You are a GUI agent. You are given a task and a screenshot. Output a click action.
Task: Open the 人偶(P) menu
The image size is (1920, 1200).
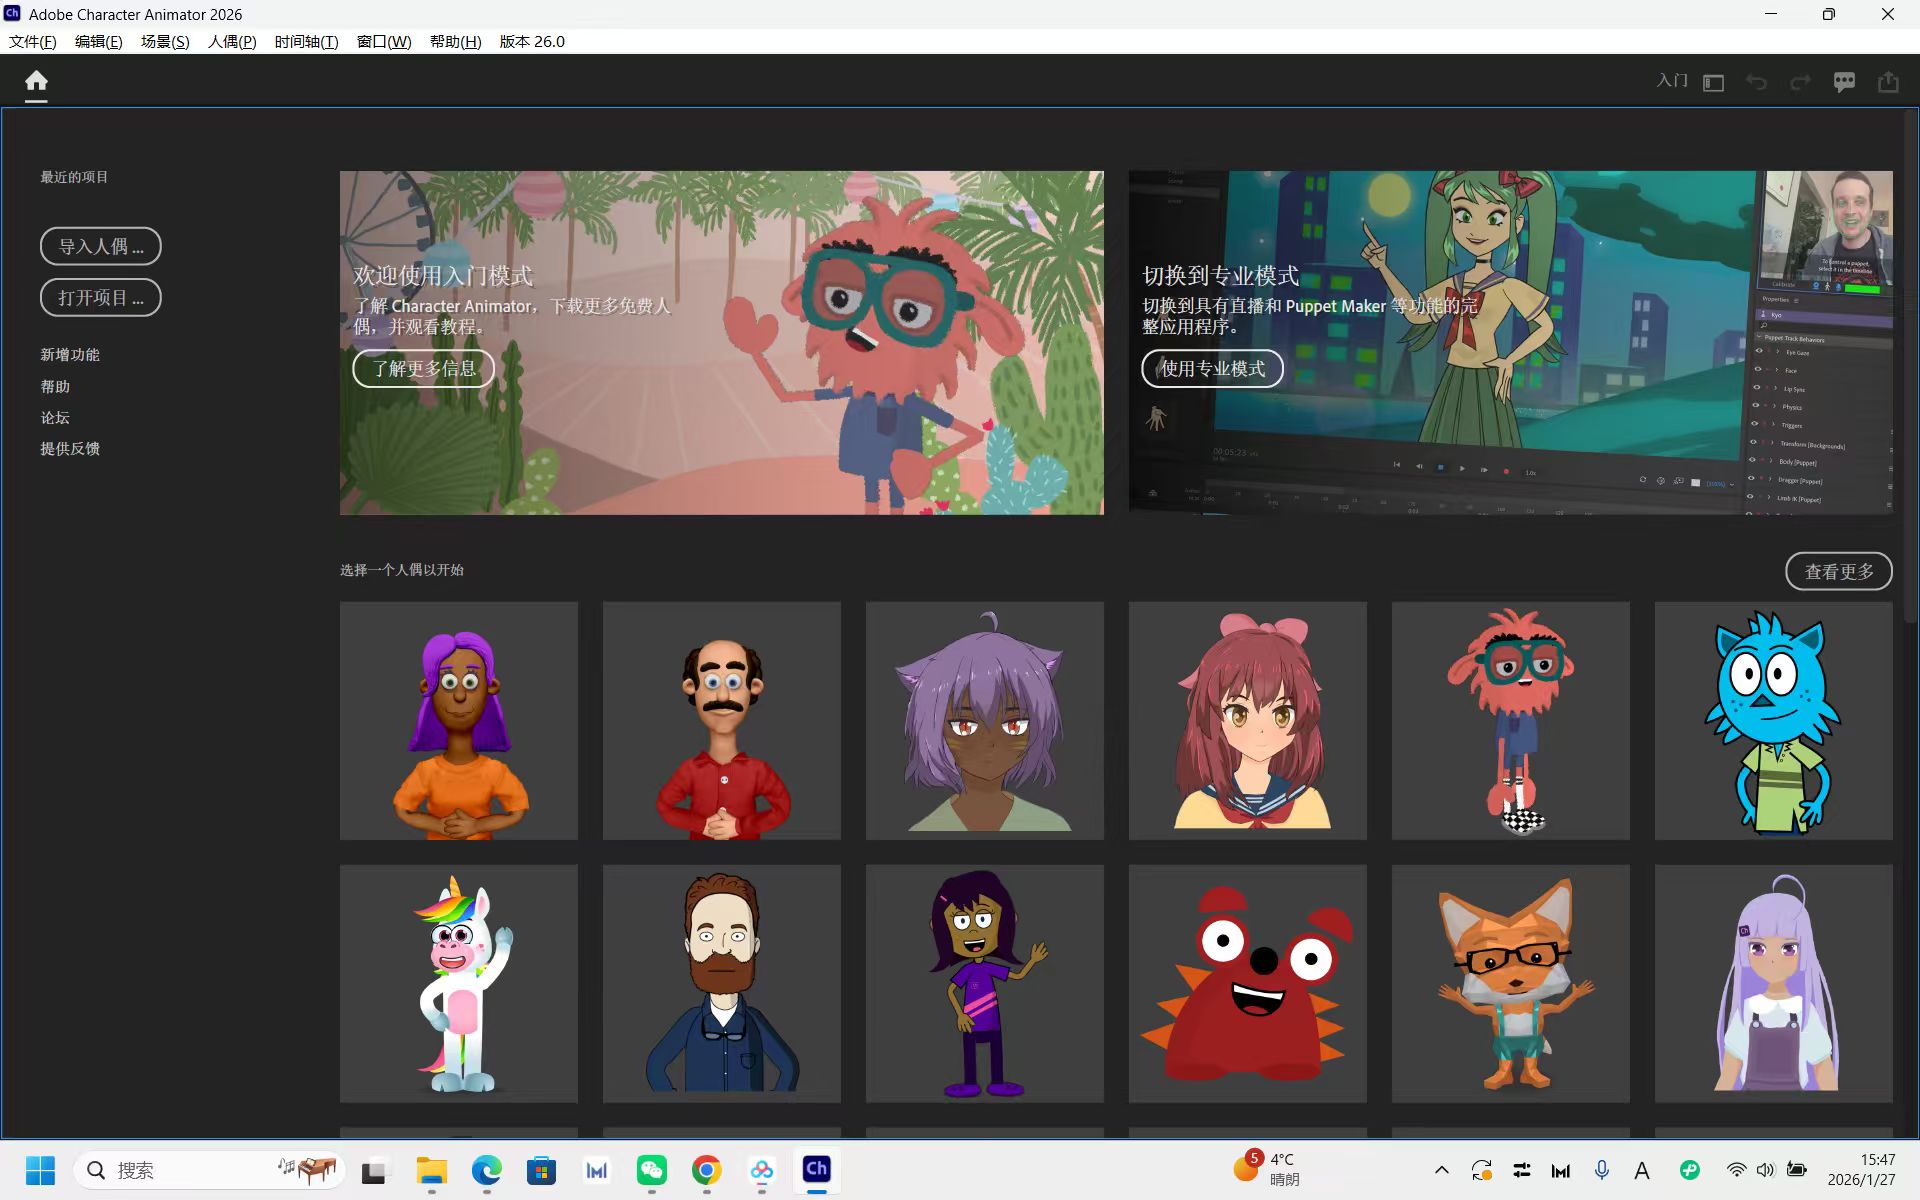click(231, 41)
